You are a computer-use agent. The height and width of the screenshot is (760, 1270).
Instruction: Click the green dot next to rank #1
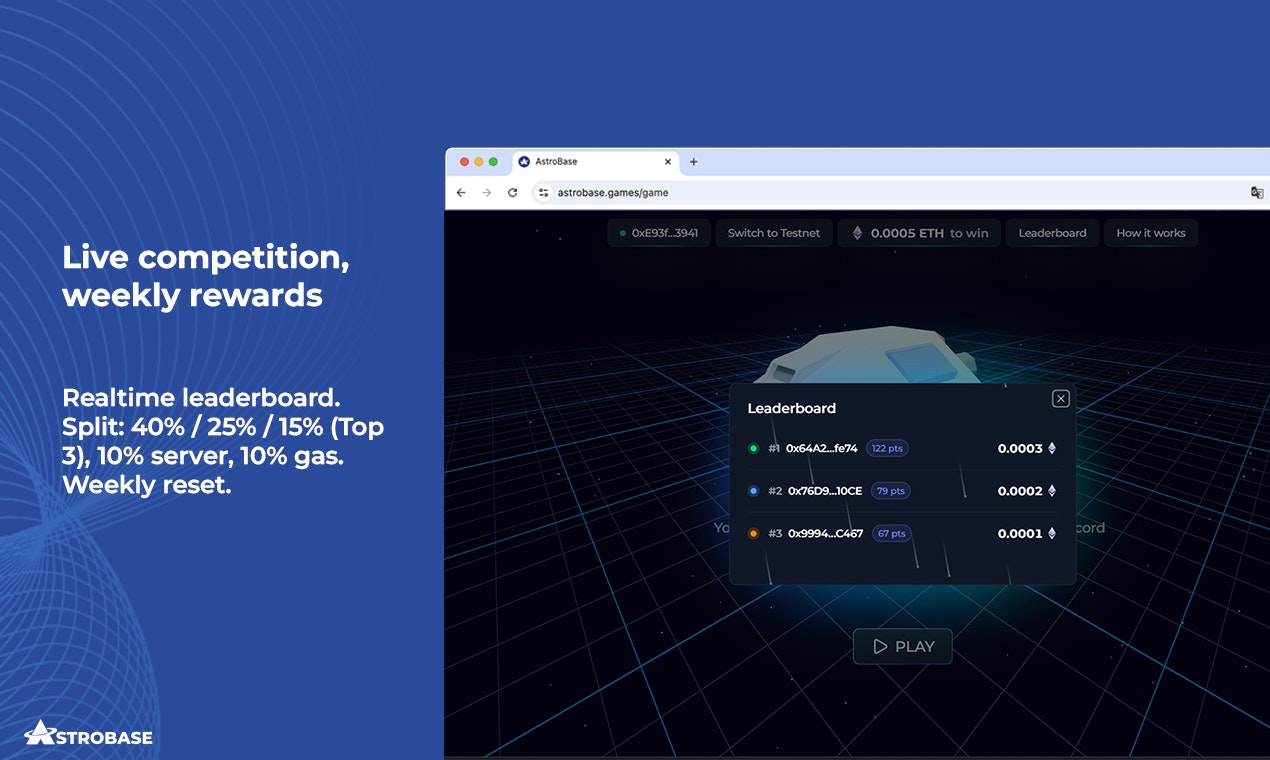coord(753,448)
